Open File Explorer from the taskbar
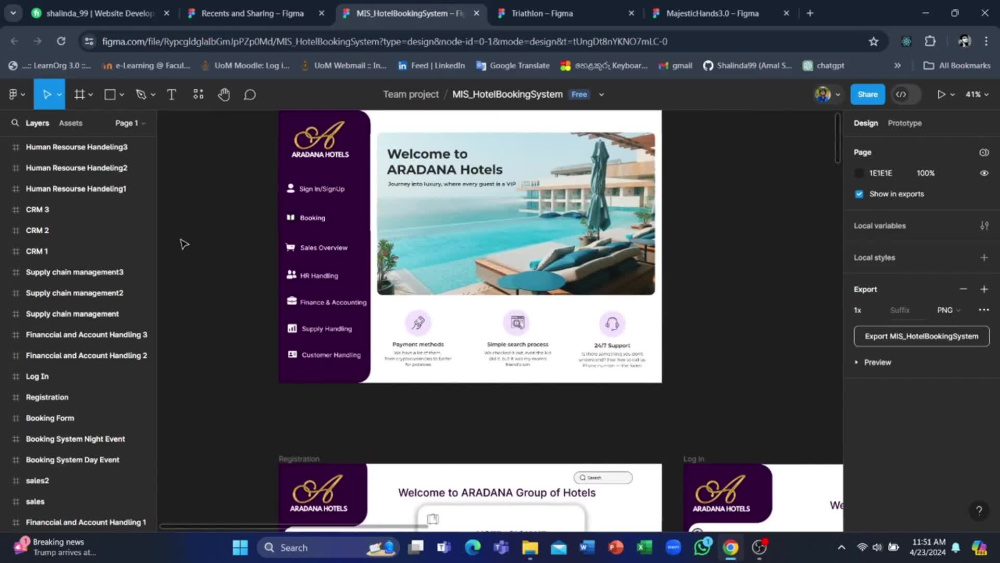Viewport: 1000px width, 563px height. pos(530,547)
